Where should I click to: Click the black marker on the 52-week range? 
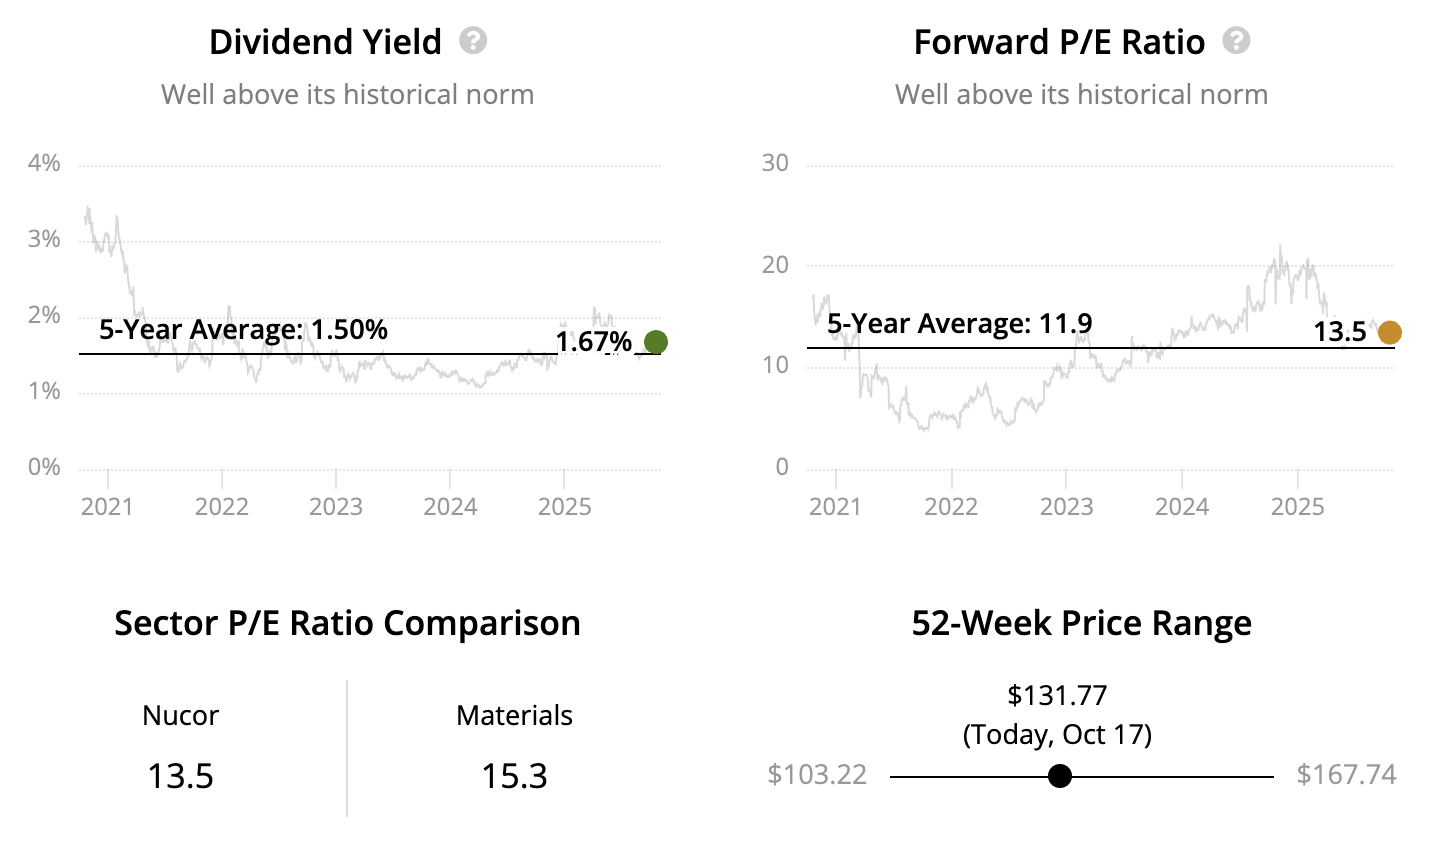click(1060, 776)
